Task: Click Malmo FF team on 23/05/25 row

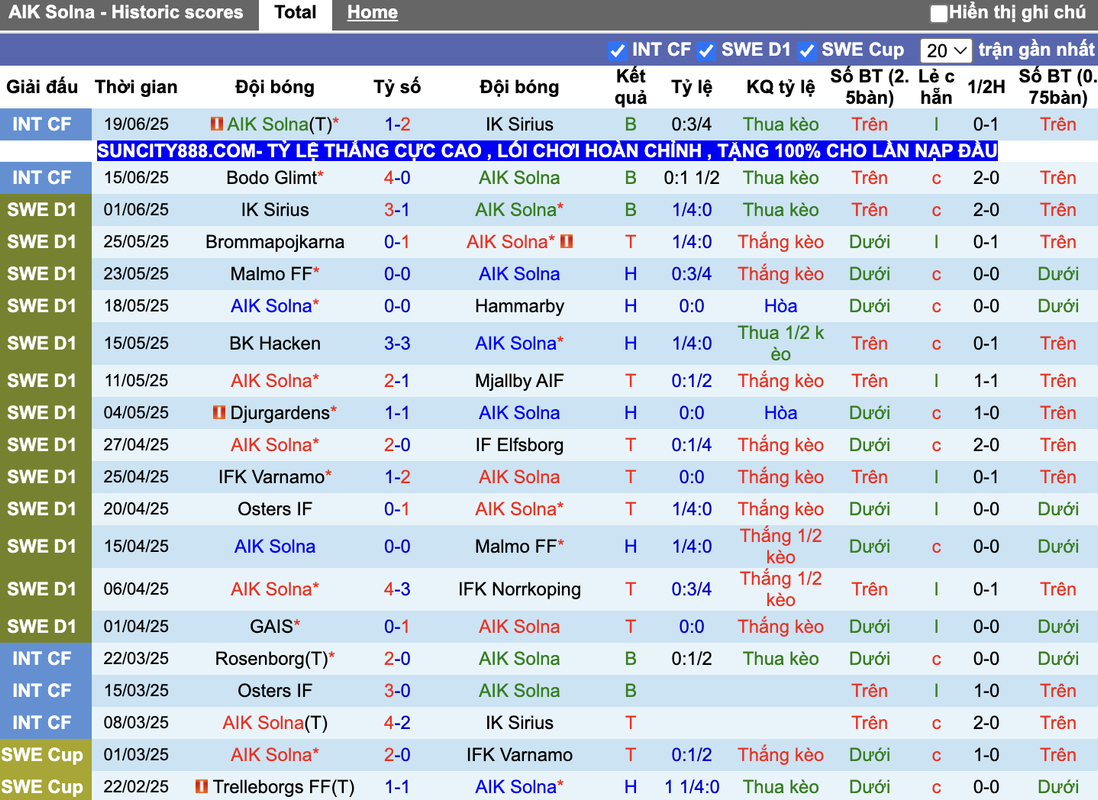Action: pos(271,274)
